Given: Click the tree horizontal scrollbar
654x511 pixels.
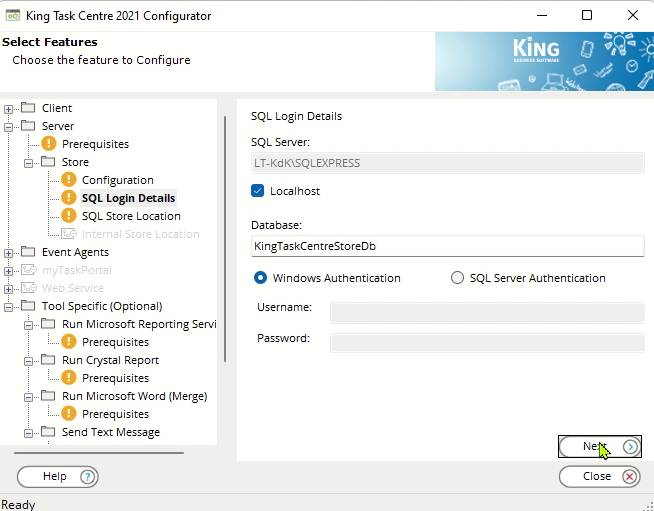Looking at the screenshot, I should click(99, 453).
